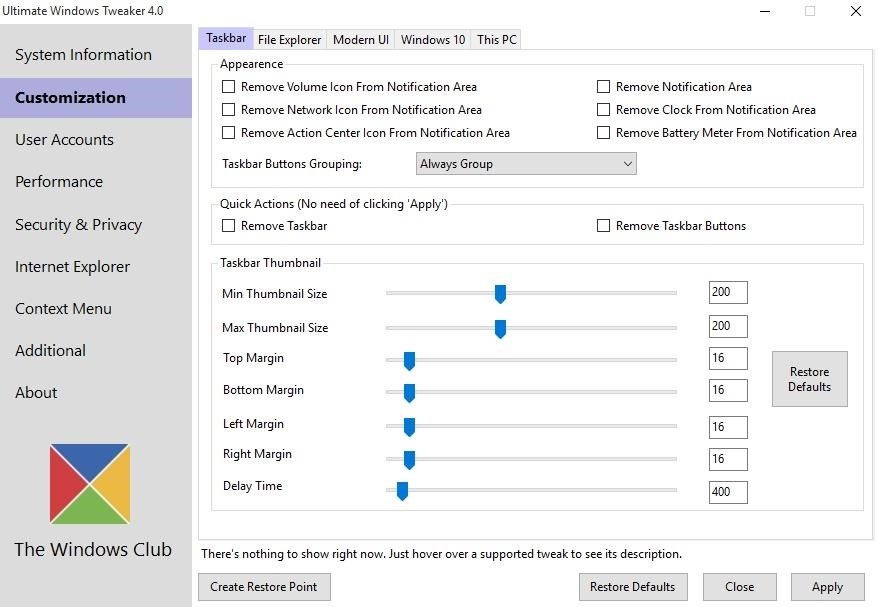Click The Windows Club text
This screenshot has width=878, height=607.
pos(93,549)
